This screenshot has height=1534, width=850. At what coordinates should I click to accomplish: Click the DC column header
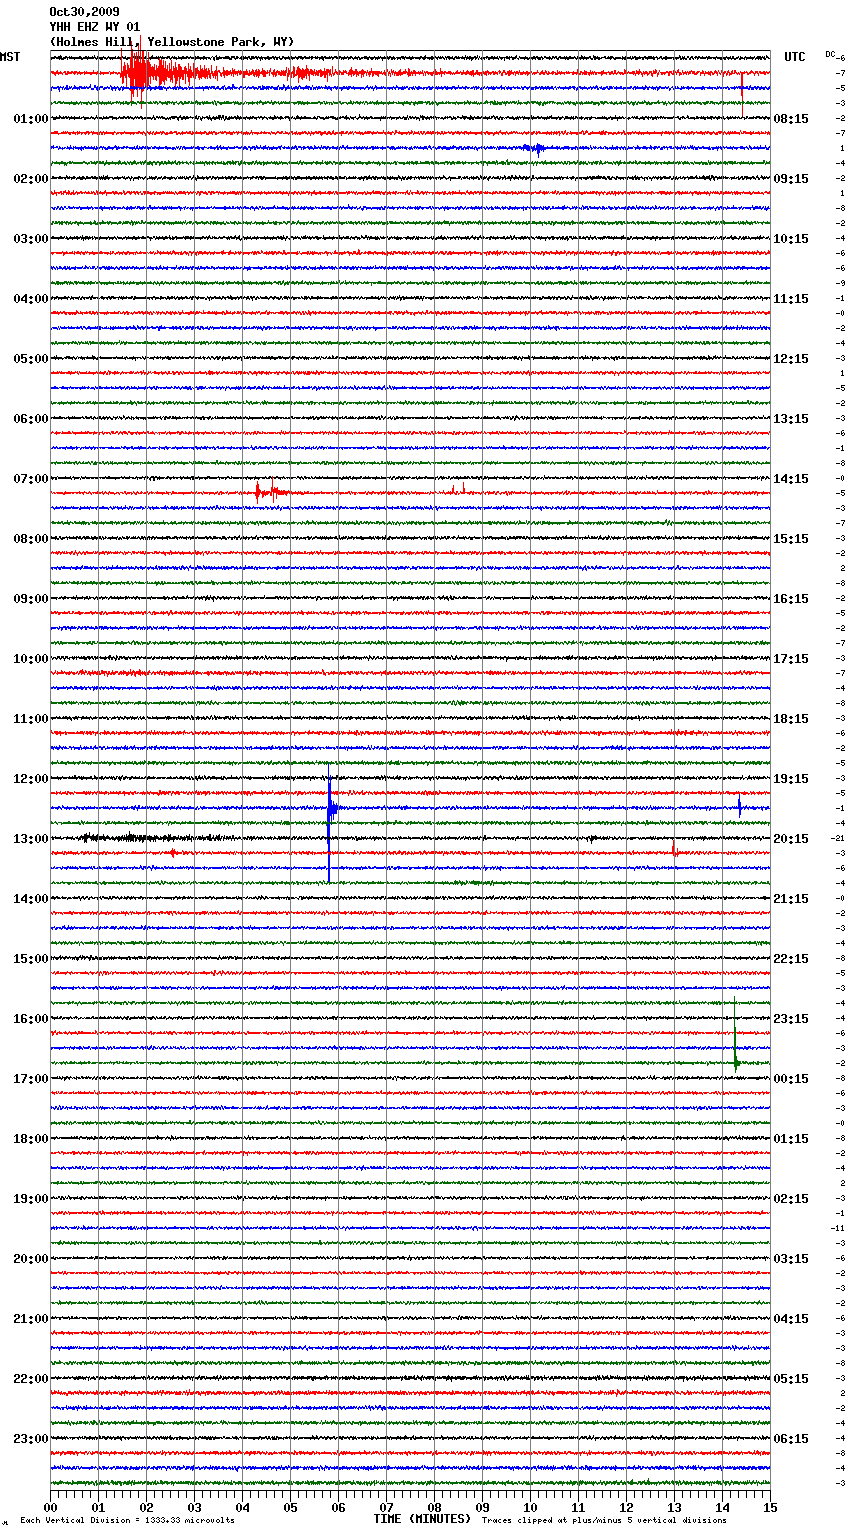830,54
